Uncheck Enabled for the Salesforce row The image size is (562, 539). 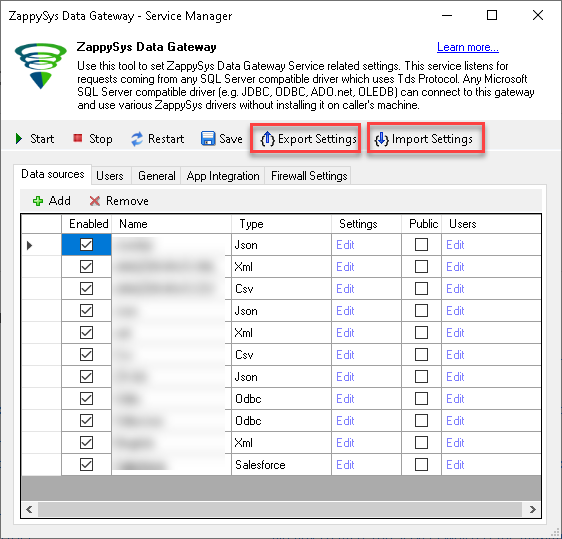(86, 465)
